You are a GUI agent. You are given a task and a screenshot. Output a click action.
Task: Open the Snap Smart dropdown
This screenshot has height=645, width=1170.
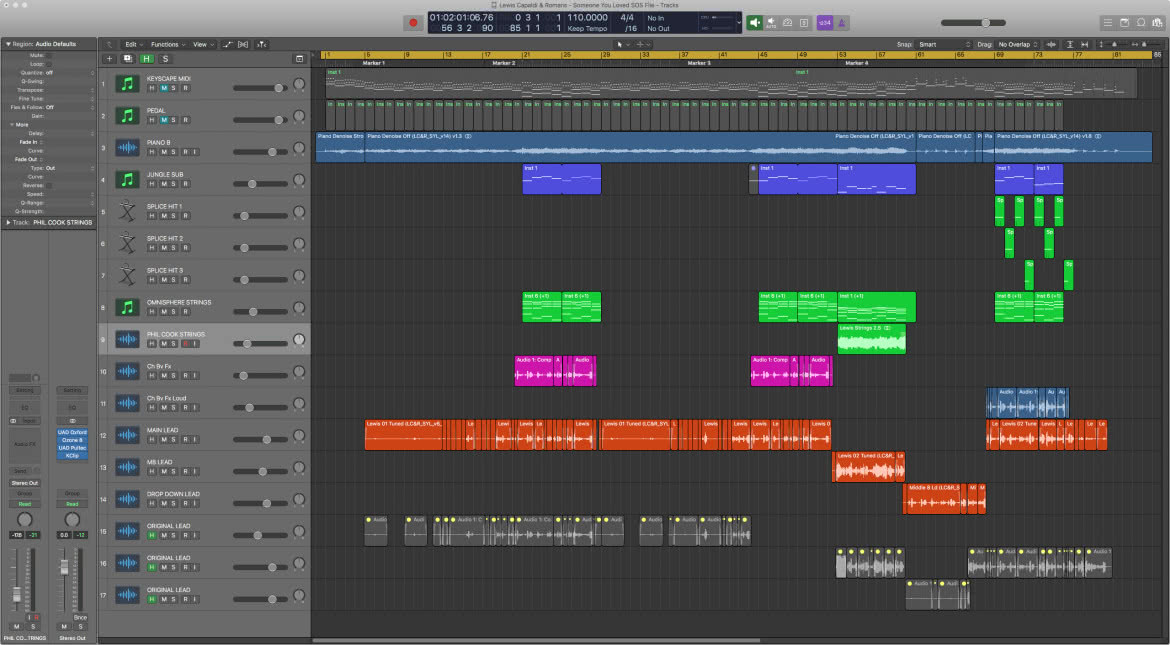[944, 45]
